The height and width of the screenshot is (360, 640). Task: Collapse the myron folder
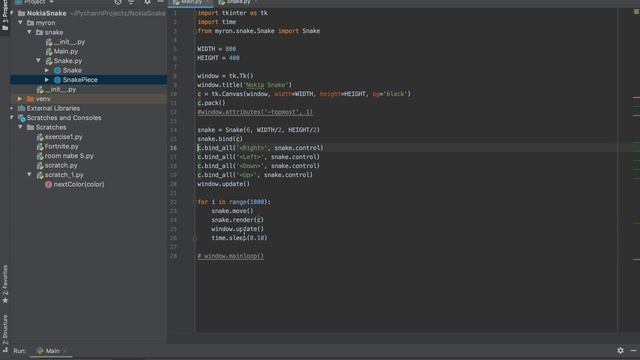pos(20,23)
